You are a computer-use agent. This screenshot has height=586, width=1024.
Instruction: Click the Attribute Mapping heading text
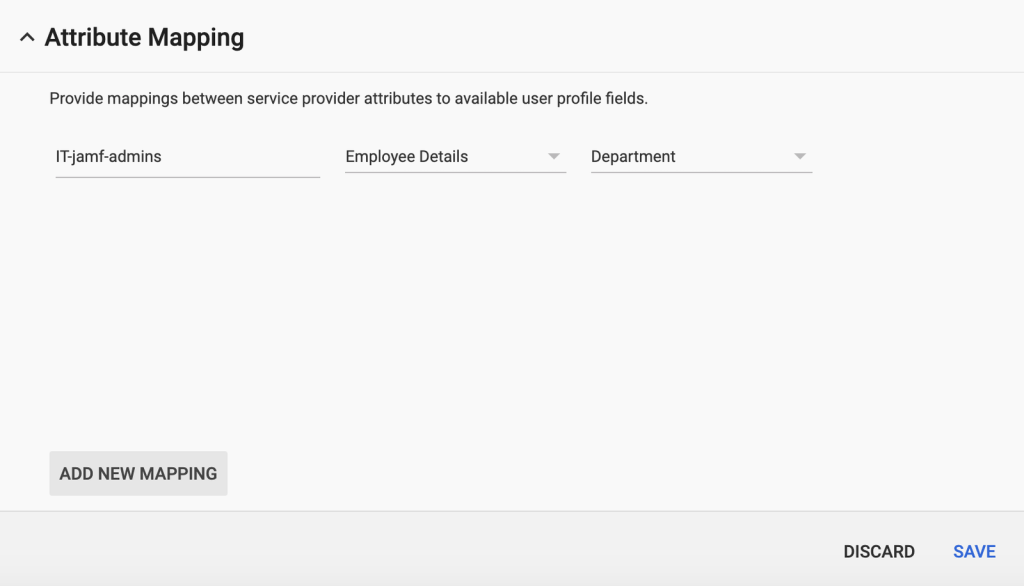[144, 38]
